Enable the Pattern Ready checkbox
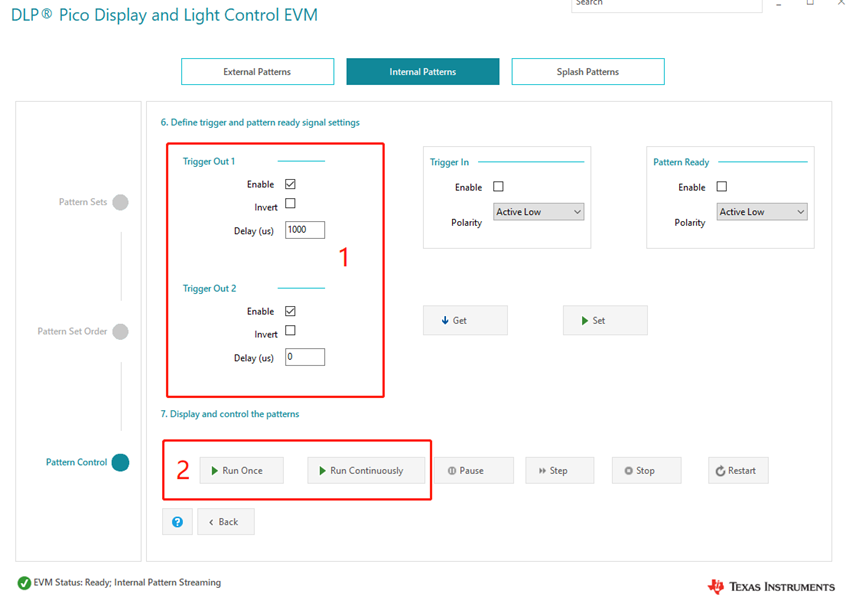This screenshot has width=846, height=597. click(722, 186)
